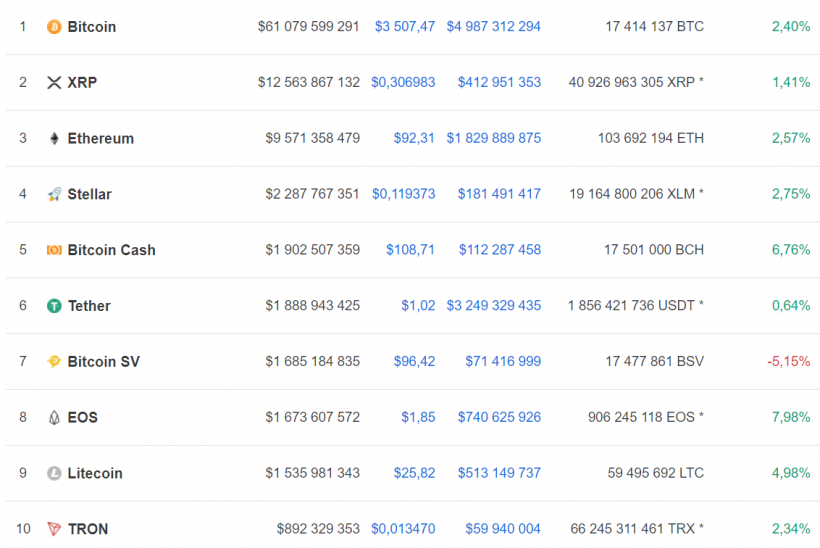Screen dimensions: 820x548
Task: Click Bitcoin Cash change 6,76%
Action: pos(791,250)
